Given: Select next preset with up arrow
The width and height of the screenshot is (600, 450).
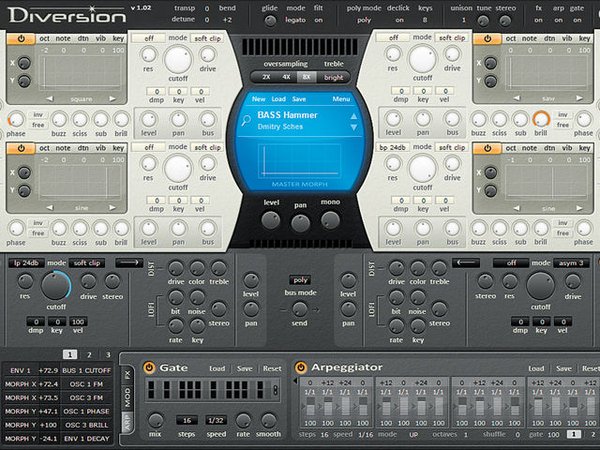Looking at the screenshot, I should point(354,116).
